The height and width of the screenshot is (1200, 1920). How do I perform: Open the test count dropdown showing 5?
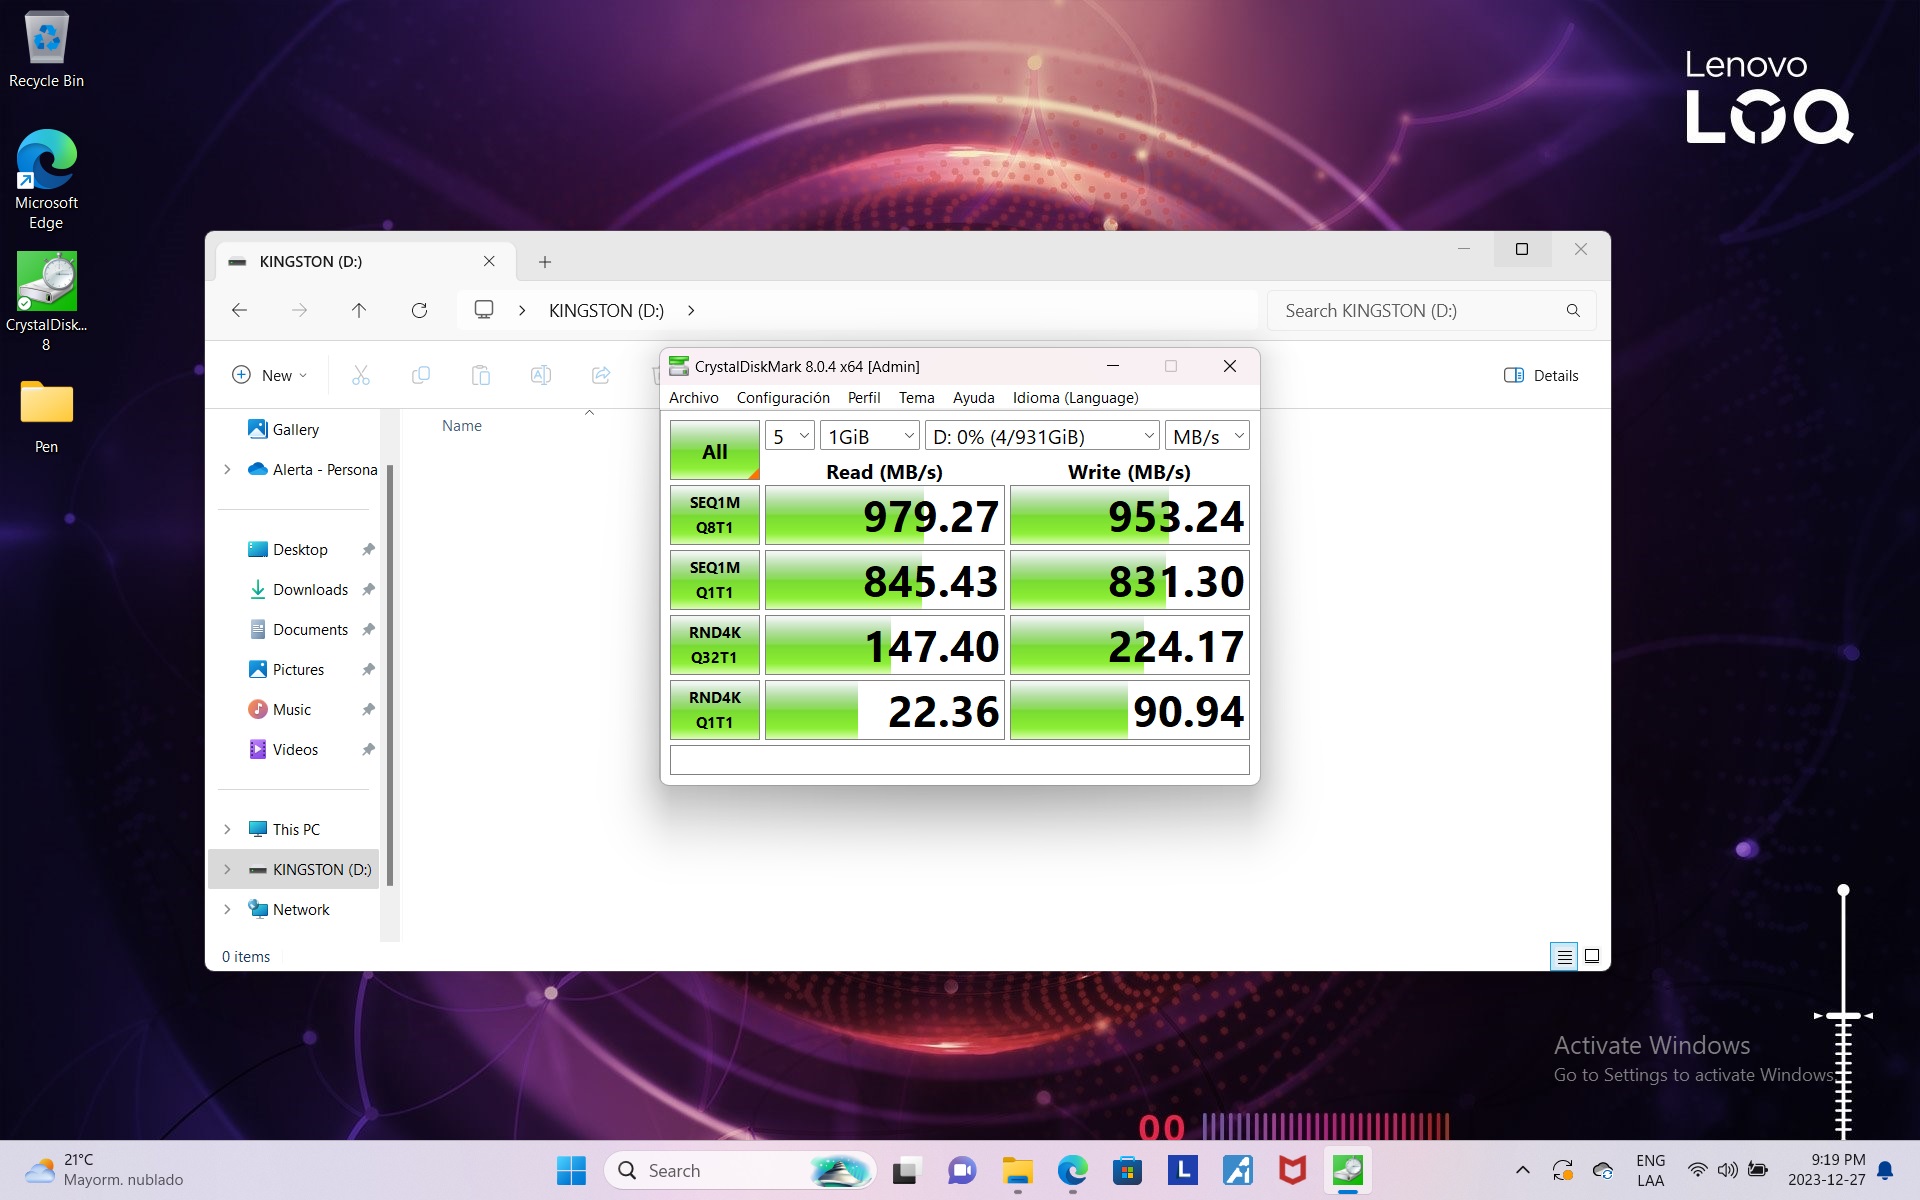(x=790, y=437)
